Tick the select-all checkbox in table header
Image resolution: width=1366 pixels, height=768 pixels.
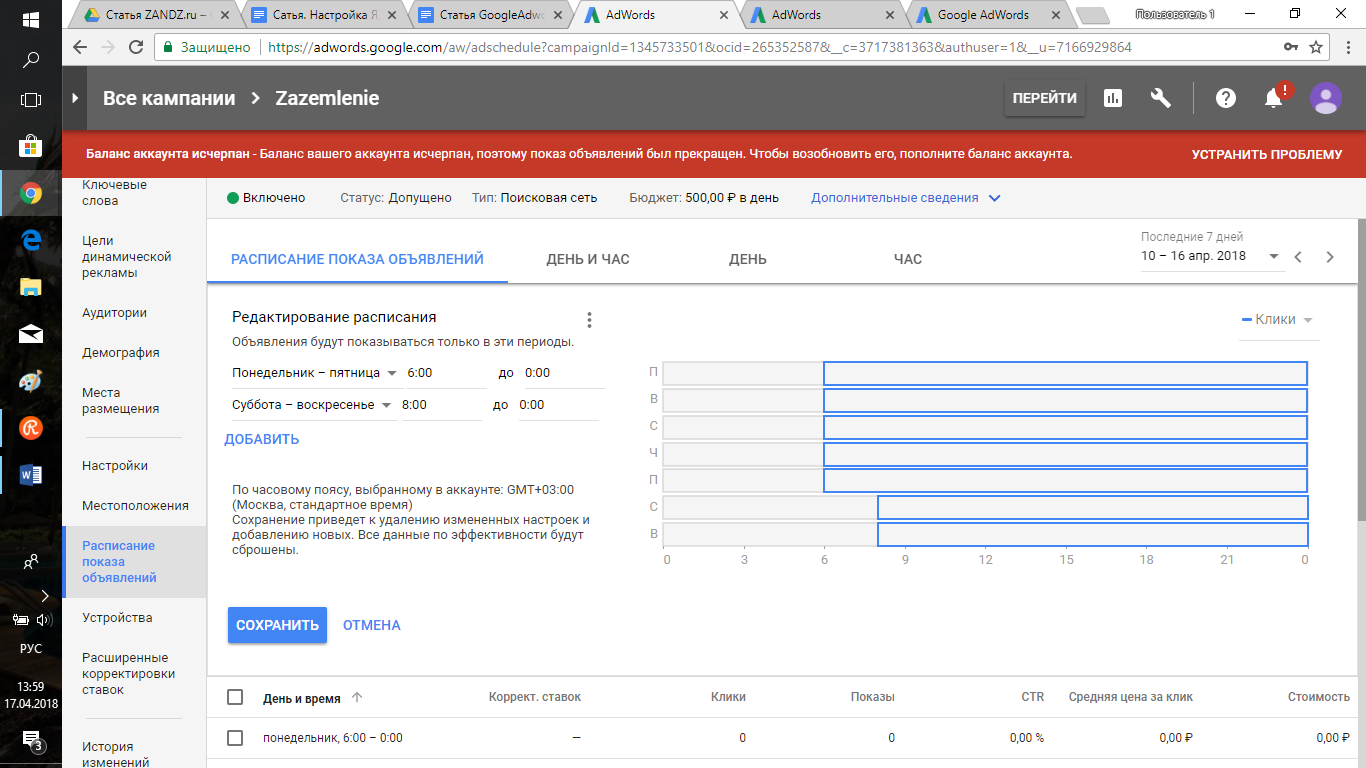pyautogui.click(x=235, y=697)
